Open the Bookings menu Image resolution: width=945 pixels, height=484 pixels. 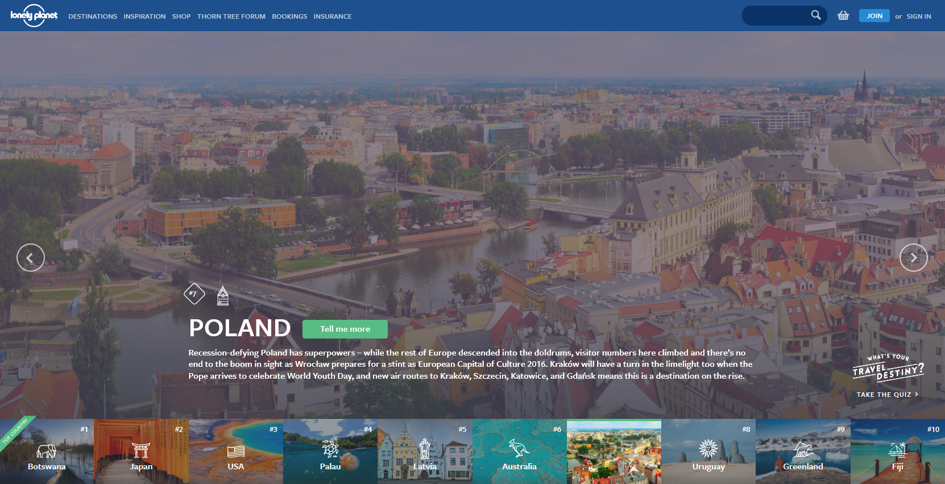tap(289, 16)
